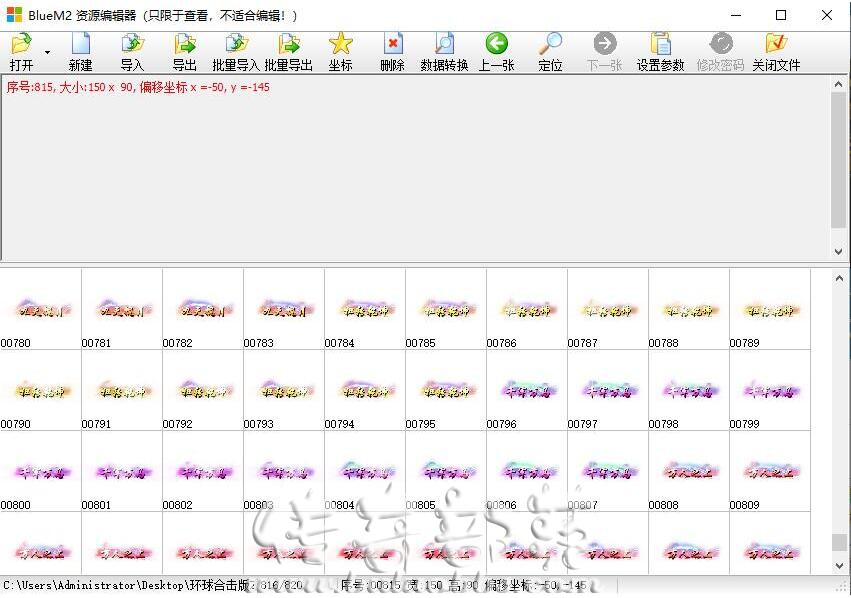Image resolution: width=851 pixels, height=598 pixels.
Task: Click the thumbnail list scrollbar thumb
Action: click(839, 542)
